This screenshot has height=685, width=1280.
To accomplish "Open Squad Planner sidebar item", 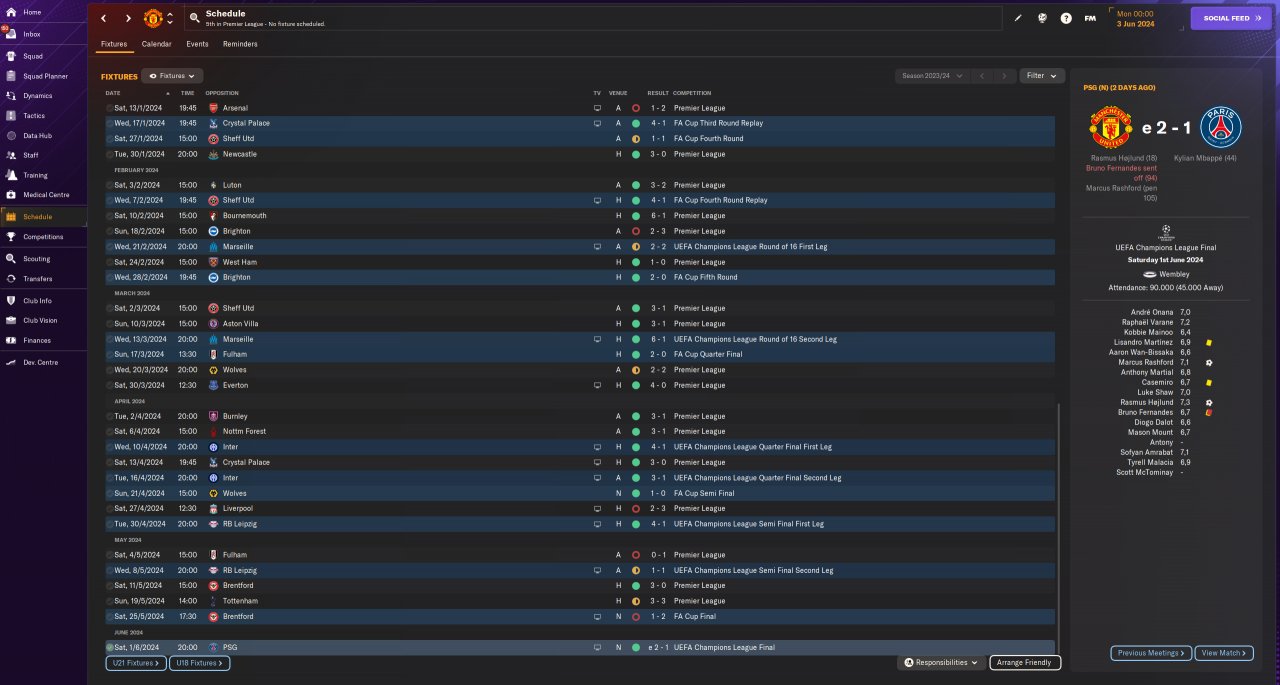I will point(45,76).
